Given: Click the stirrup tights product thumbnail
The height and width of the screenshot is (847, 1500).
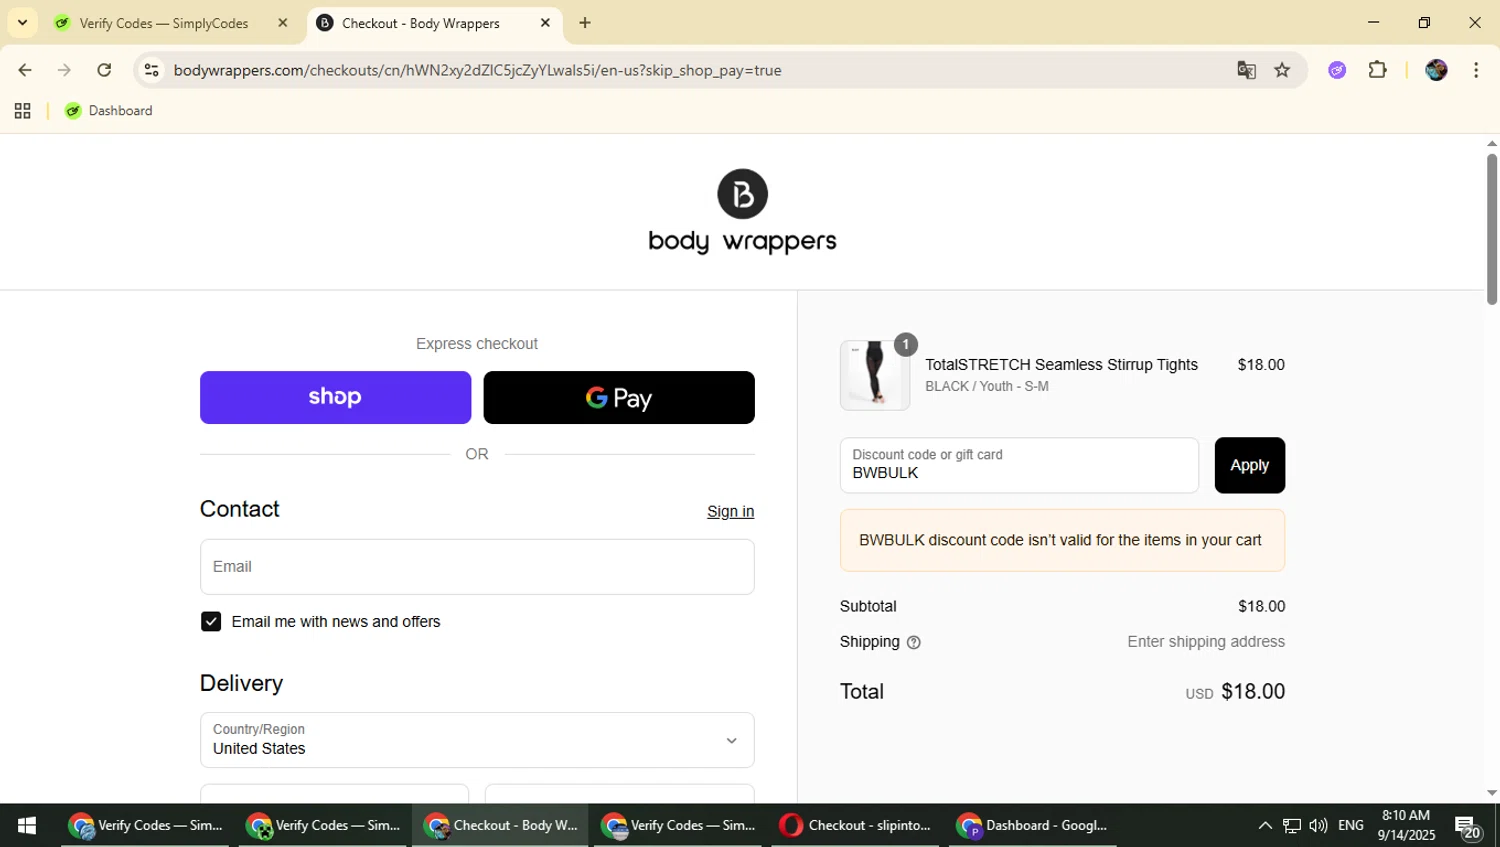Looking at the screenshot, I should 875,375.
